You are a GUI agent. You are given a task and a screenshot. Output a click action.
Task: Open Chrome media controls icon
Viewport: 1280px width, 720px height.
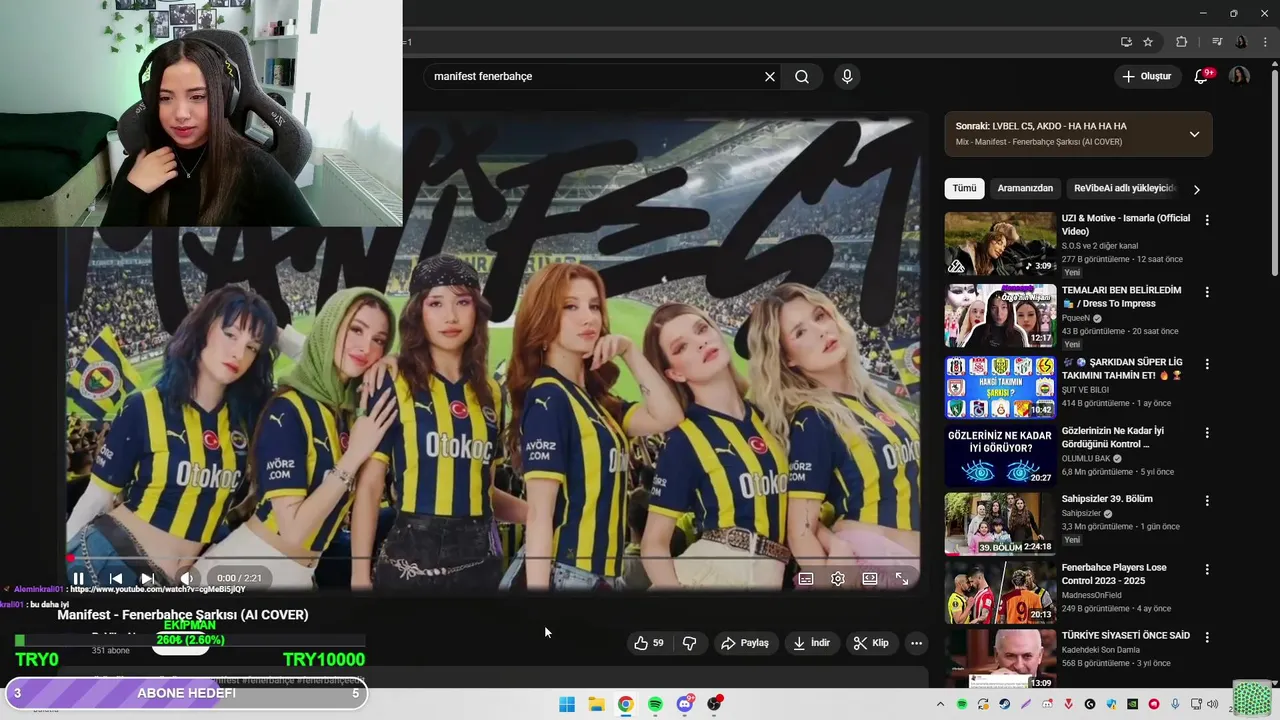point(1217,42)
